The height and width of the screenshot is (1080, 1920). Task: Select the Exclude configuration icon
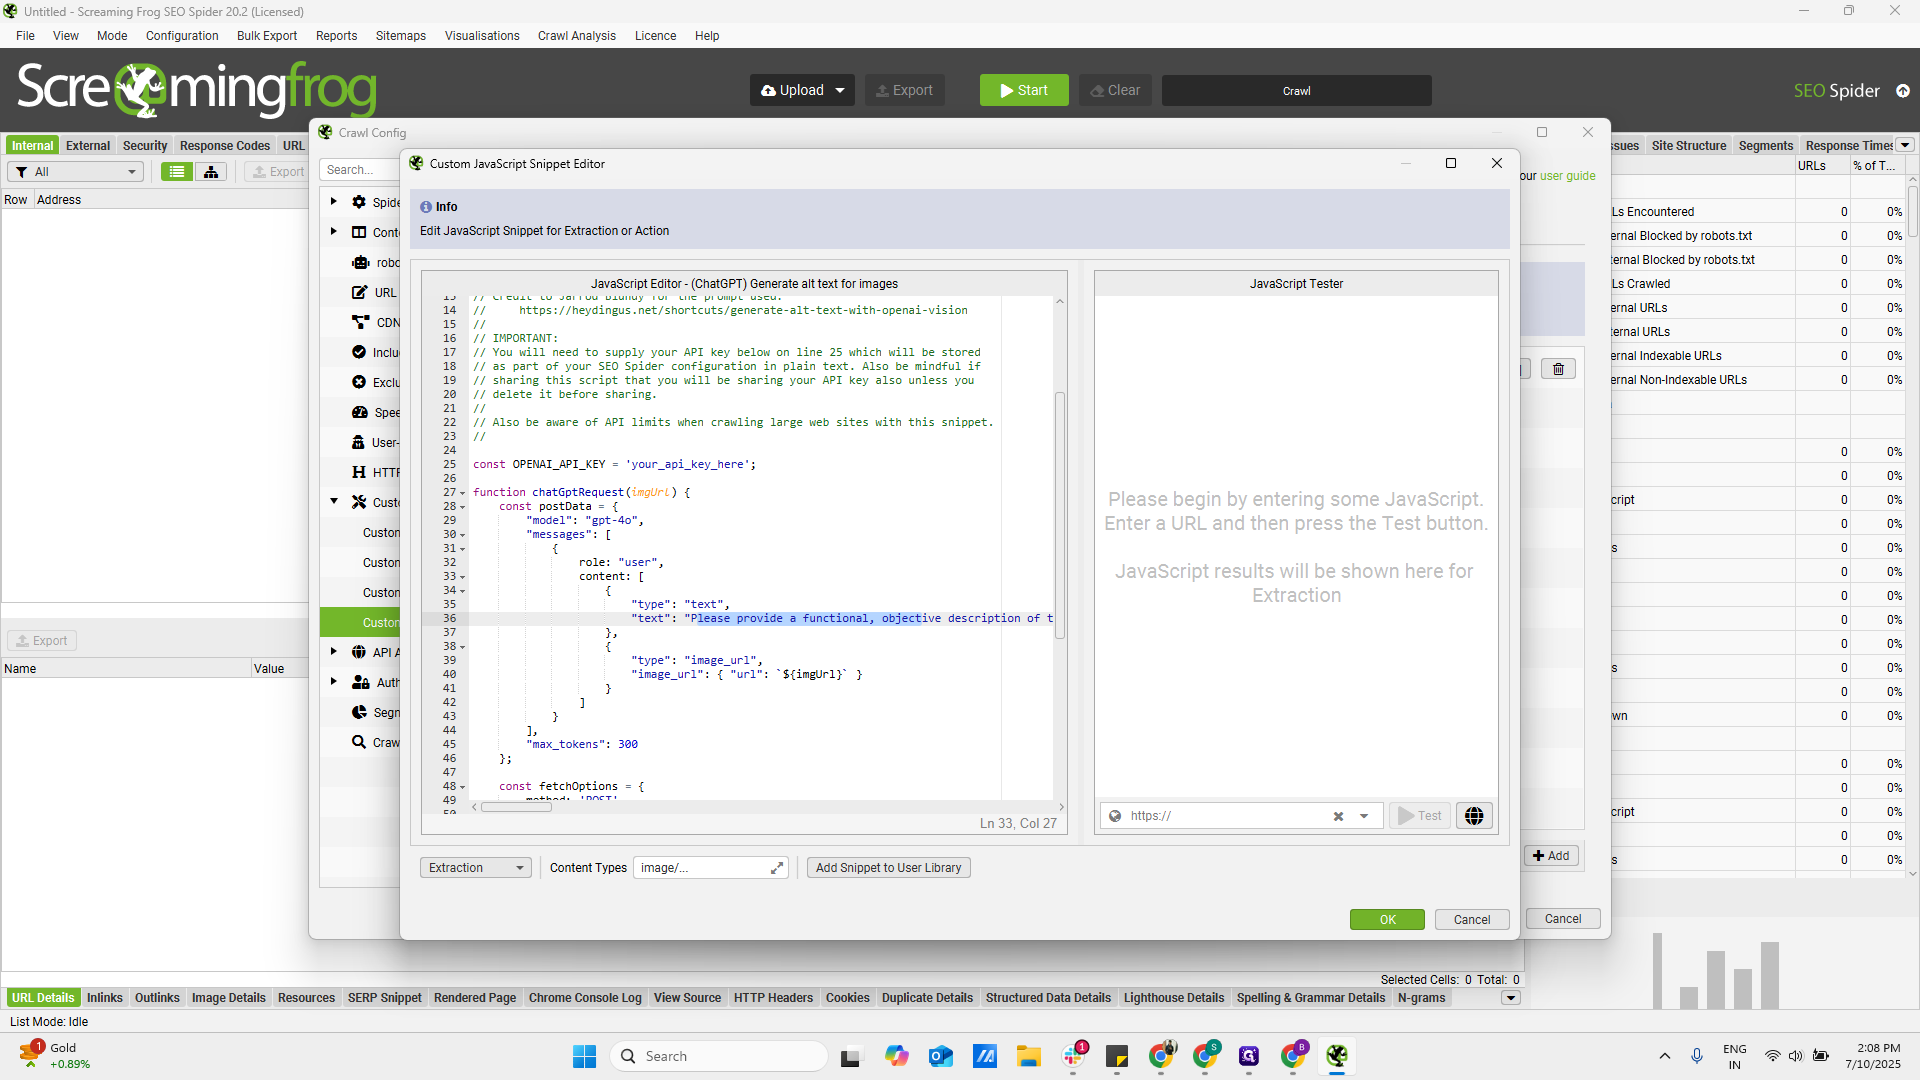point(359,382)
